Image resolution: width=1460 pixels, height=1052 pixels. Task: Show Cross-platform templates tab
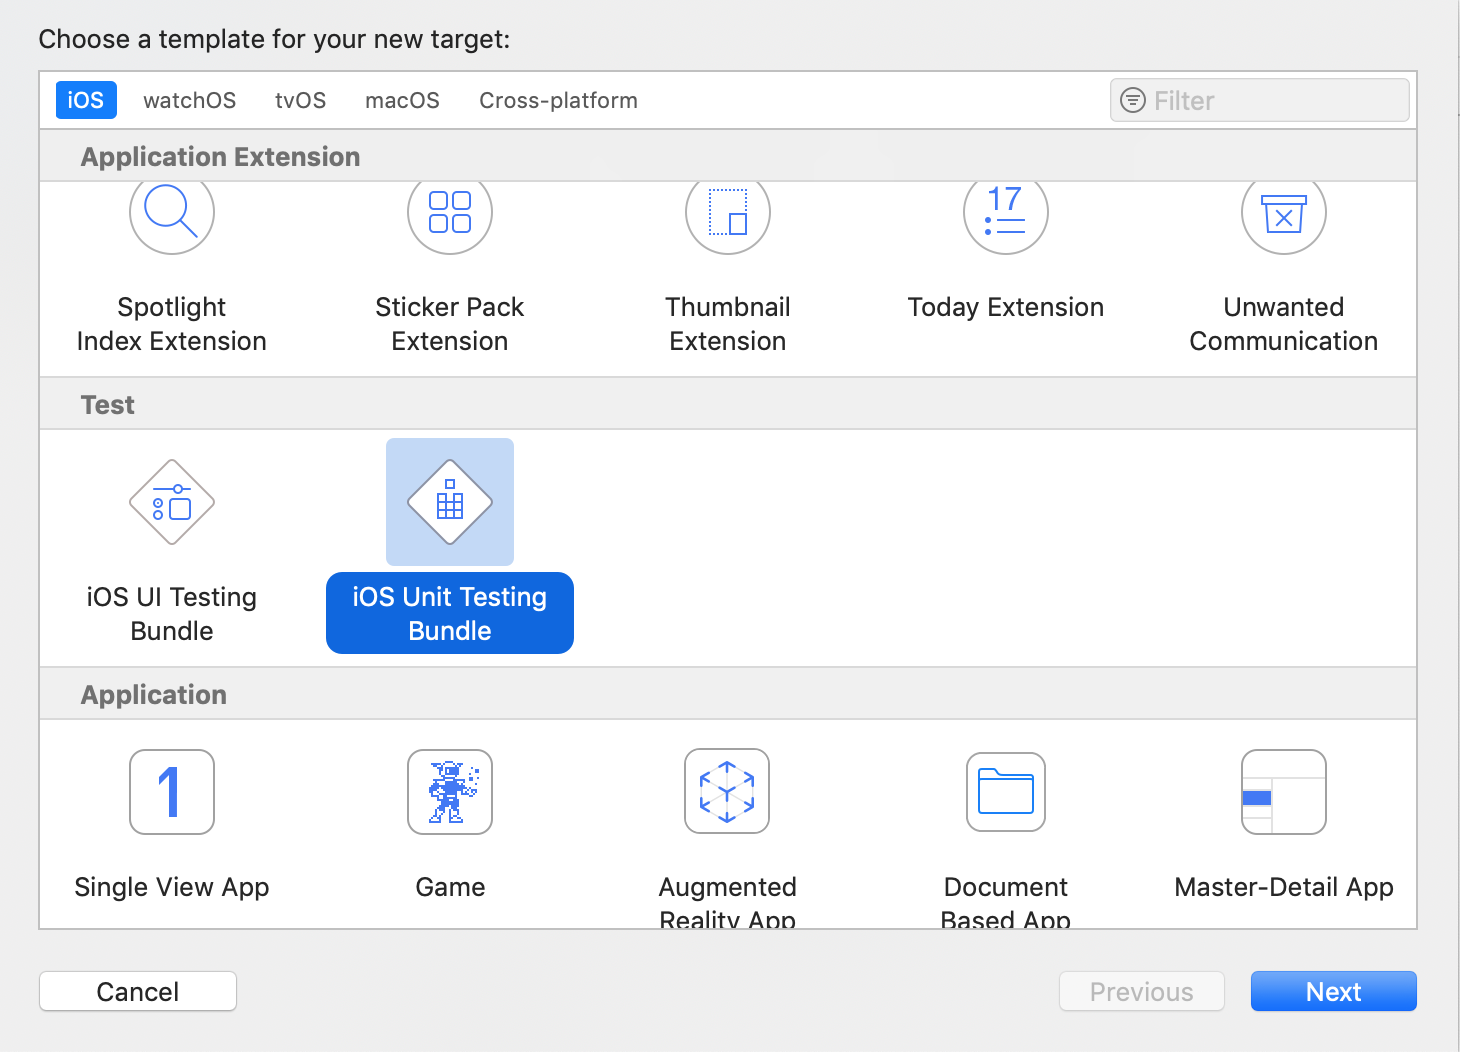click(x=558, y=101)
